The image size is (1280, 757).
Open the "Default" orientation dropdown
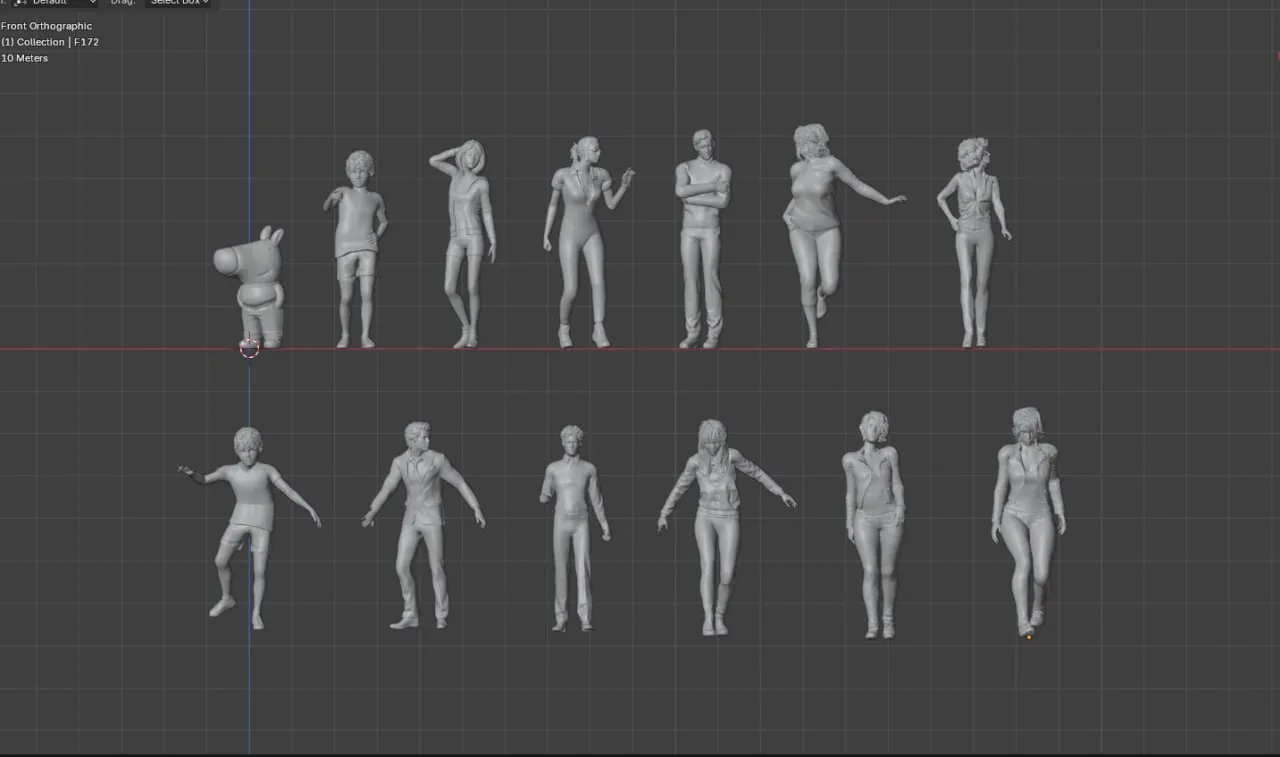(x=55, y=3)
